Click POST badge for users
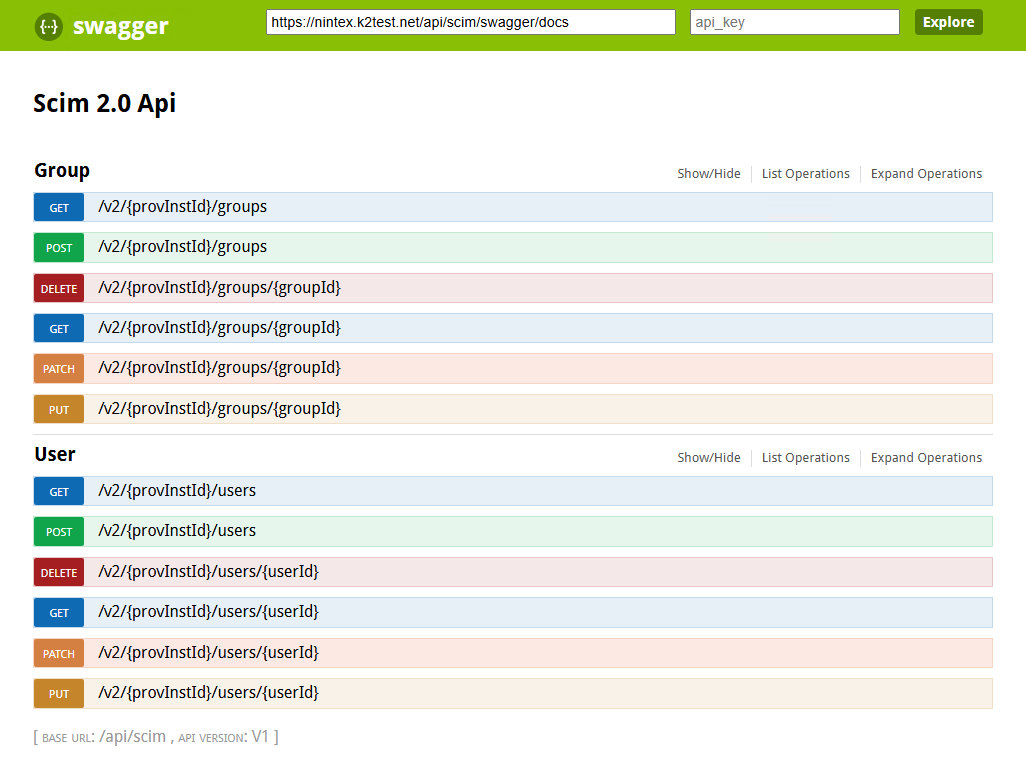Image resolution: width=1026 pixels, height=763 pixels. click(x=59, y=532)
